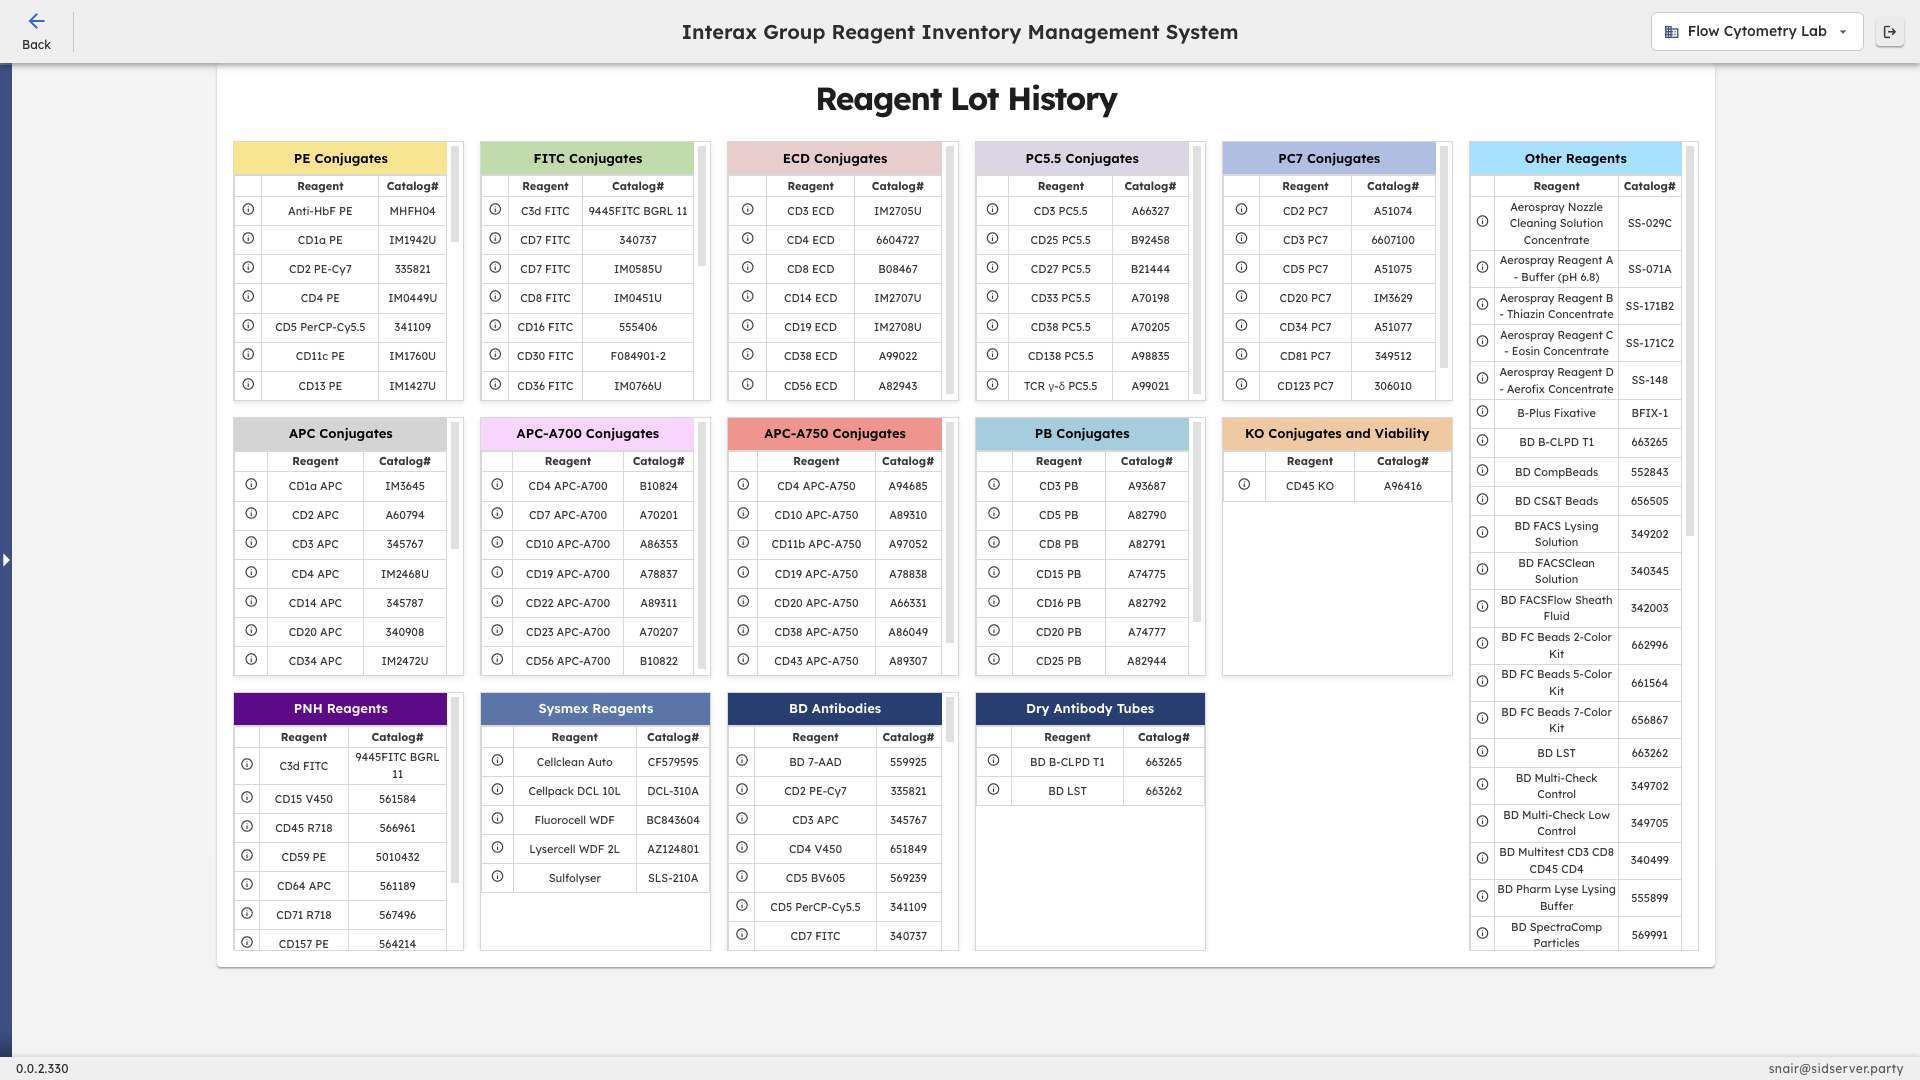Click the logout icon in the top right corner
The width and height of the screenshot is (1920, 1080).
coord(1890,31)
